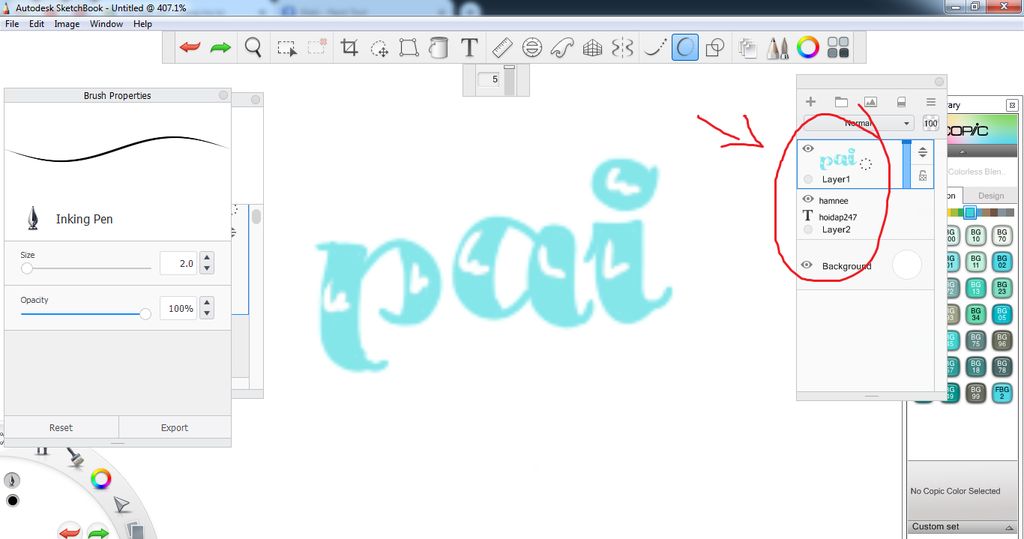Choose the rectangular Selection tool

coord(287,48)
